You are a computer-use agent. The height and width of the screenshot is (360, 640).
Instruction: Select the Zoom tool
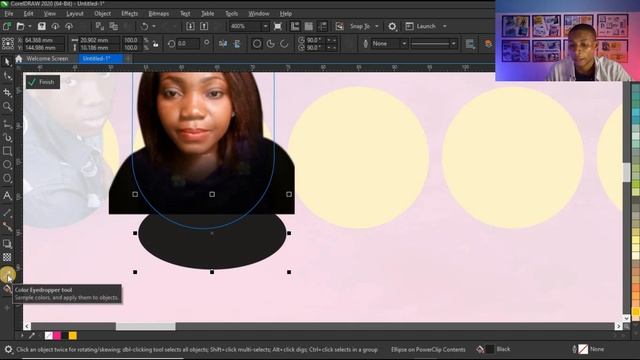tap(7, 107)
